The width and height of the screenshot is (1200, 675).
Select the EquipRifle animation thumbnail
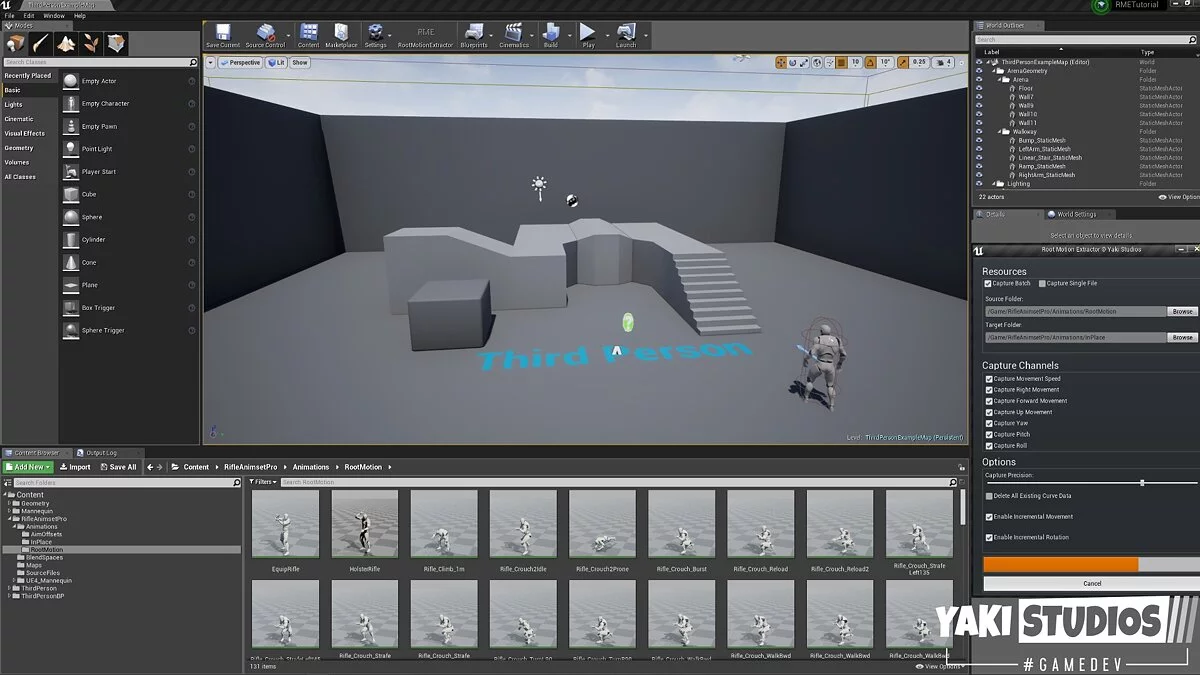tap(284, 525)
